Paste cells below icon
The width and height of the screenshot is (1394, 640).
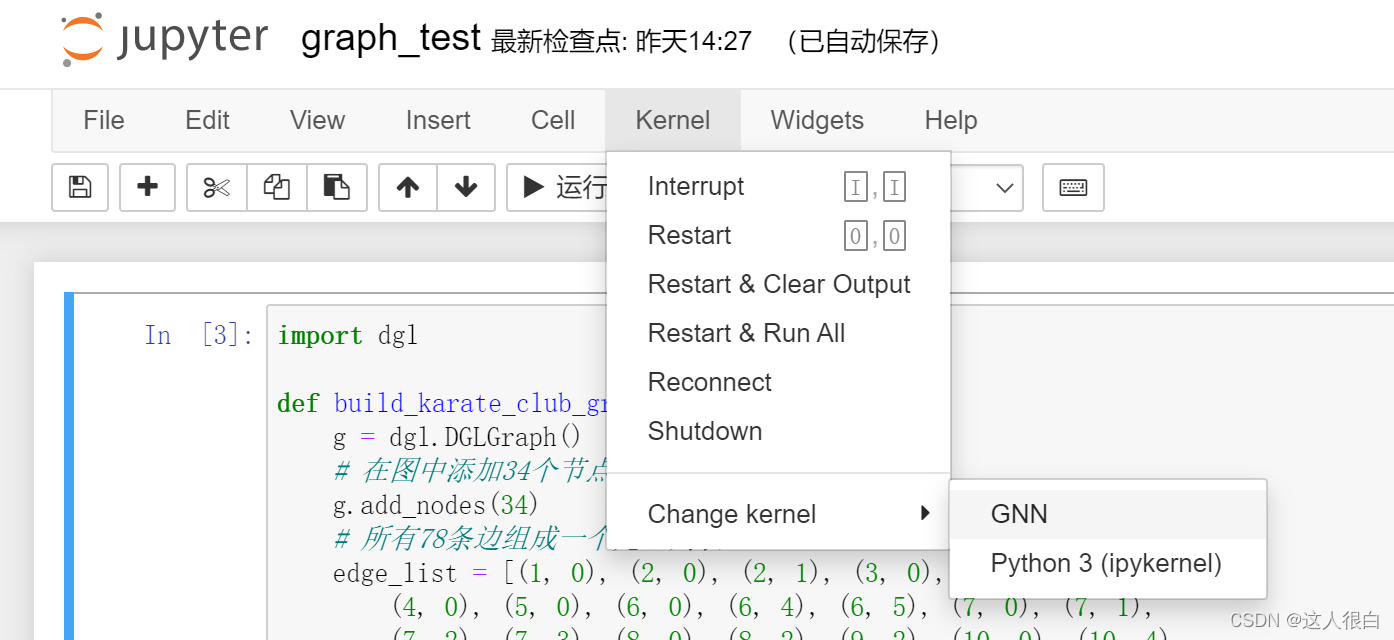pos(337,187)
